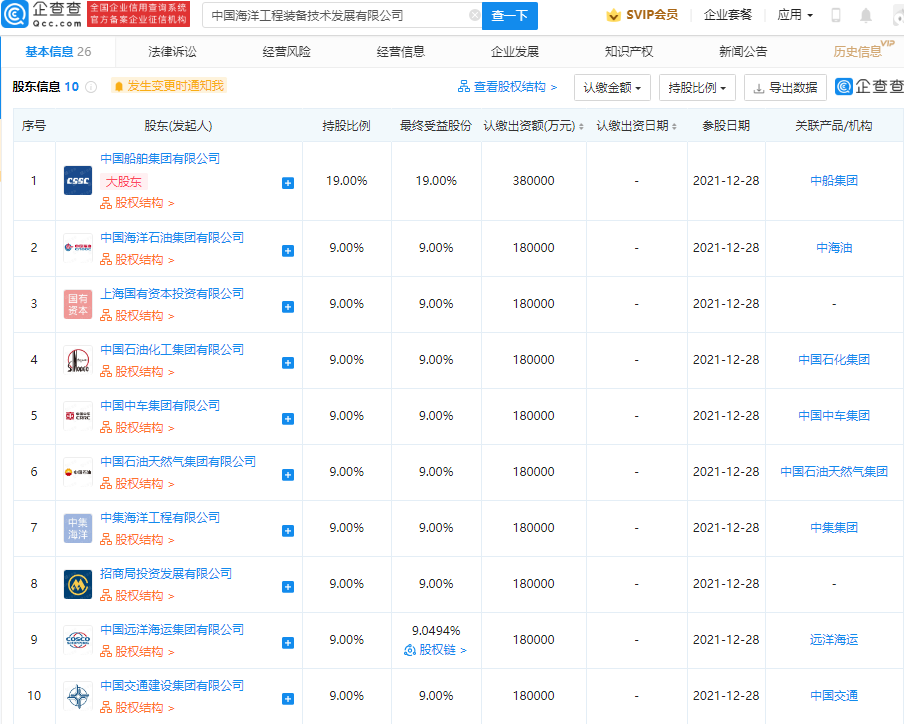Click the 查一下 search button
This screenshot has width=904, height=724.
point(509,16)
